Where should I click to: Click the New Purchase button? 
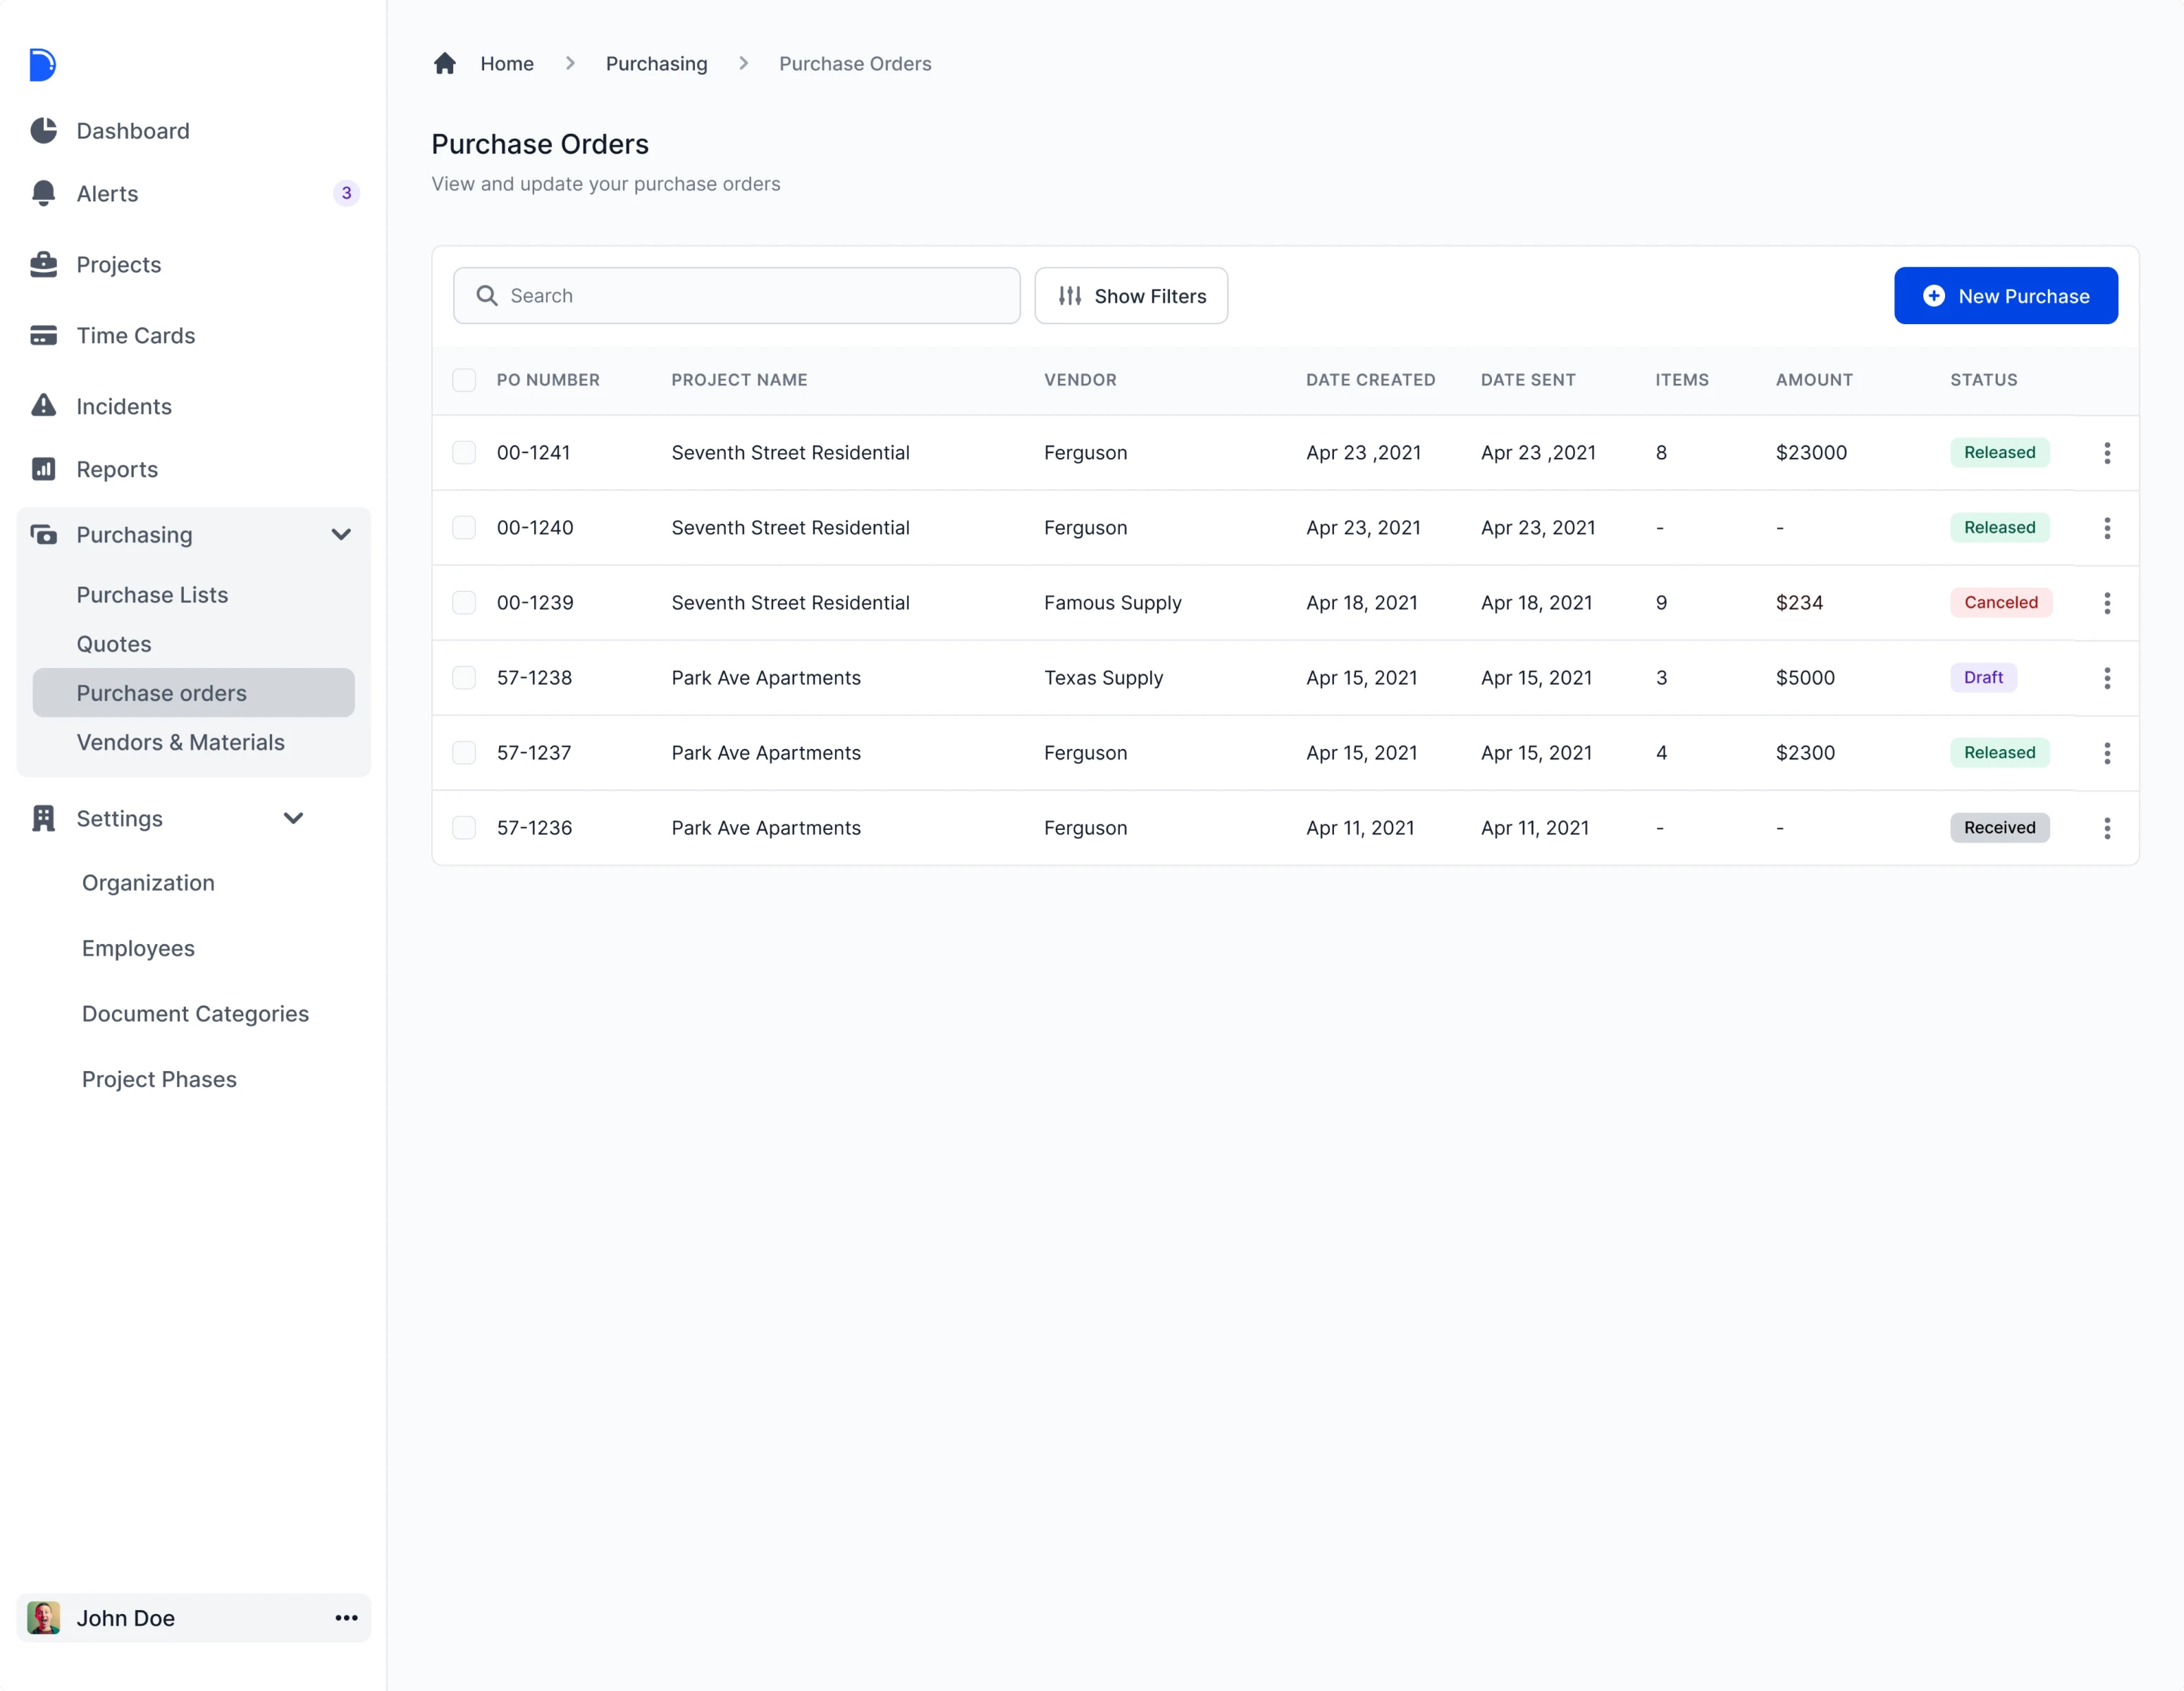pyautogui.click(x=2006, y=295)
